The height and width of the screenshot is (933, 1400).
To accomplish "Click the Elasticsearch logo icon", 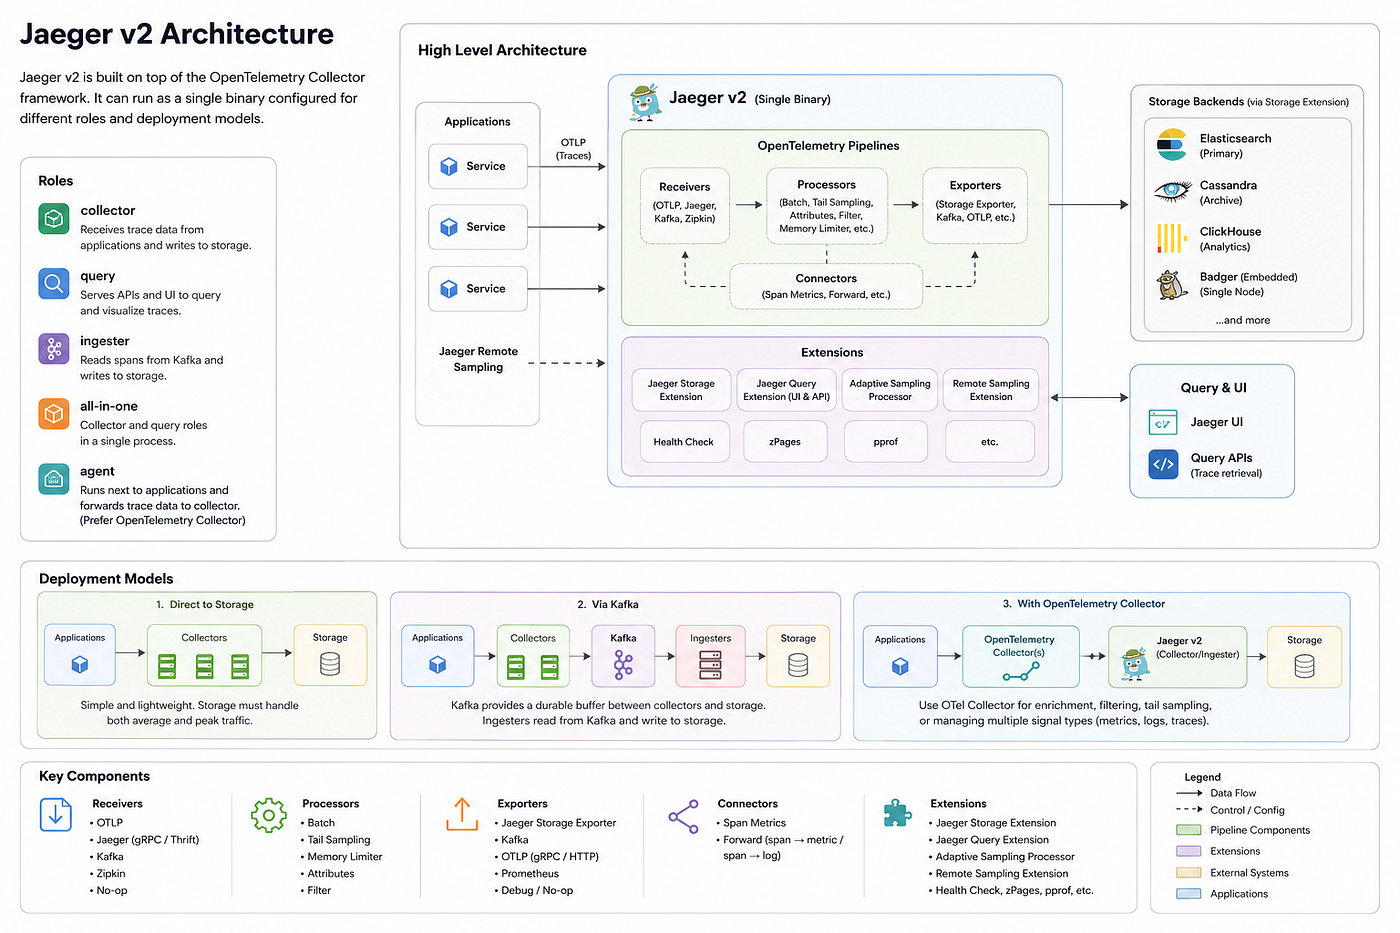I will click(x=1171, y=145).
